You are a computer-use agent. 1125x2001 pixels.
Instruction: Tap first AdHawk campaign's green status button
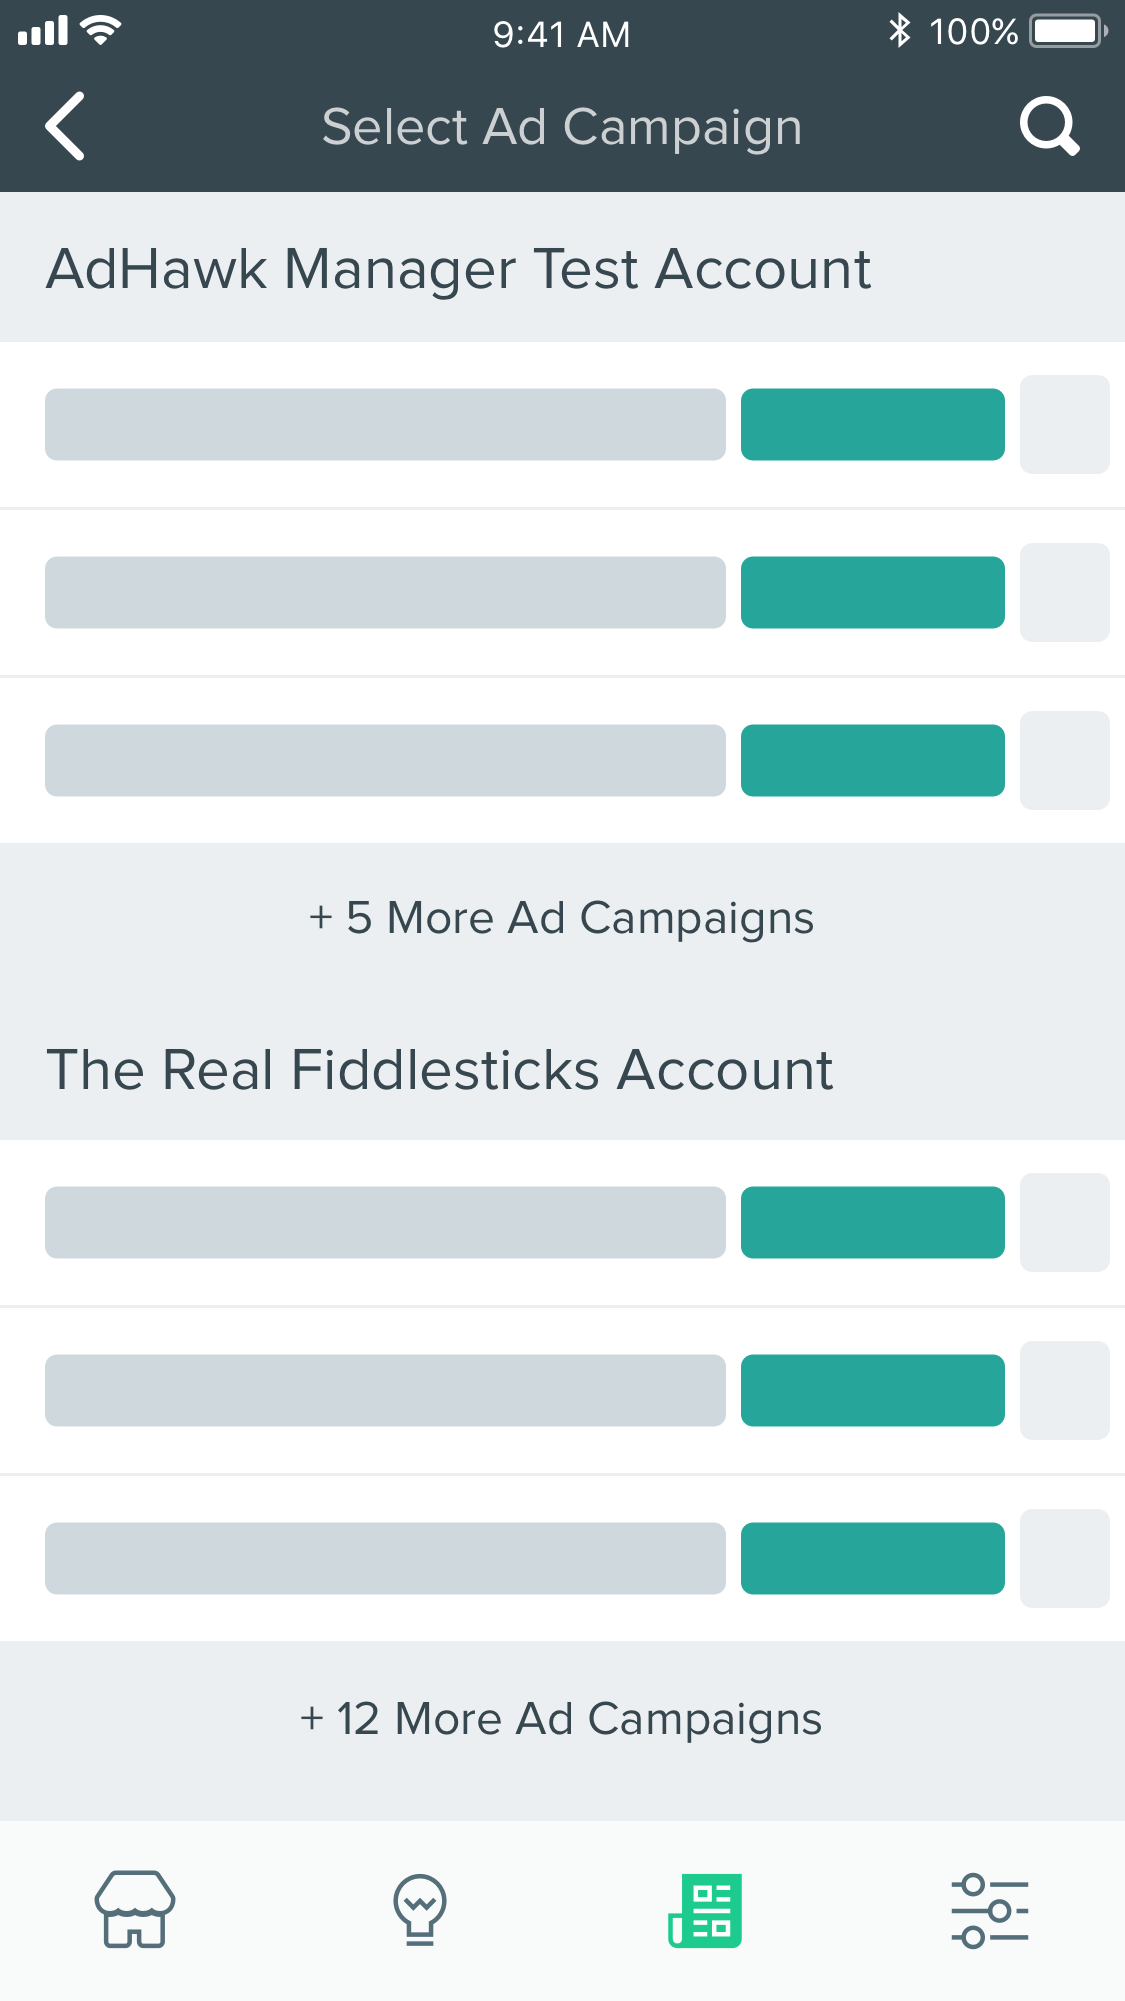tap(872, 424)
